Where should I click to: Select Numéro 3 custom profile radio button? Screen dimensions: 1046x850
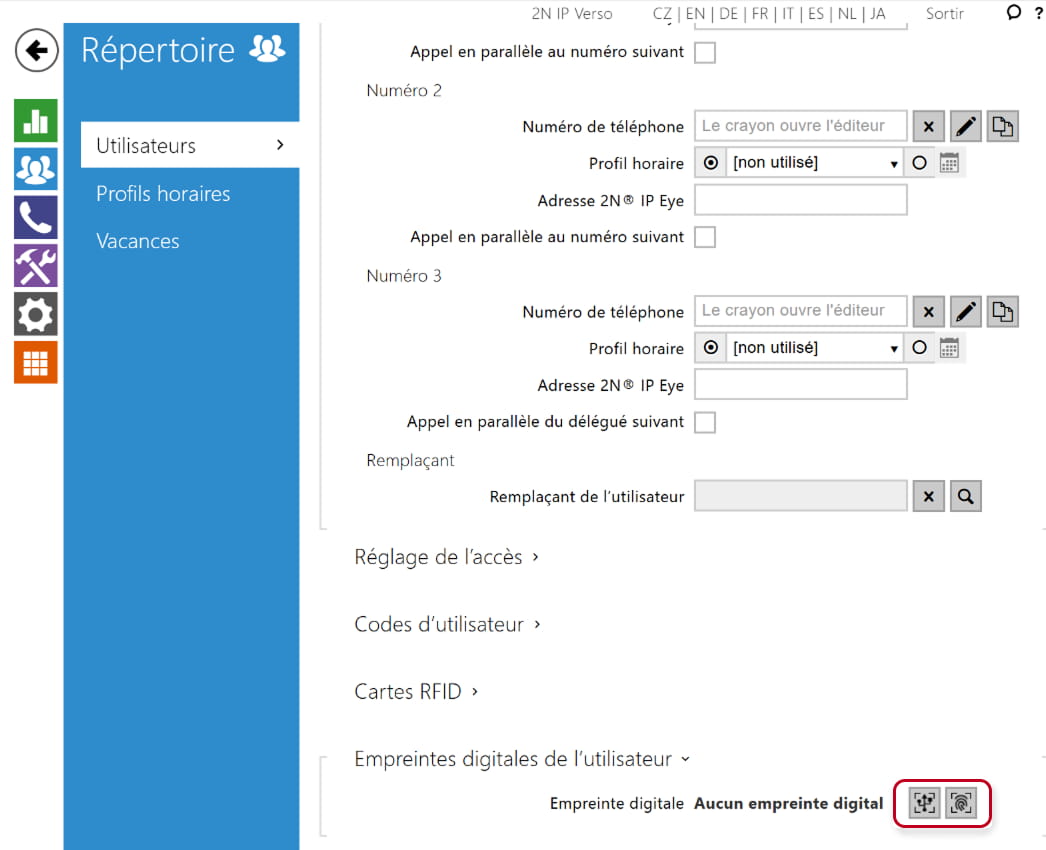[919, 348]
